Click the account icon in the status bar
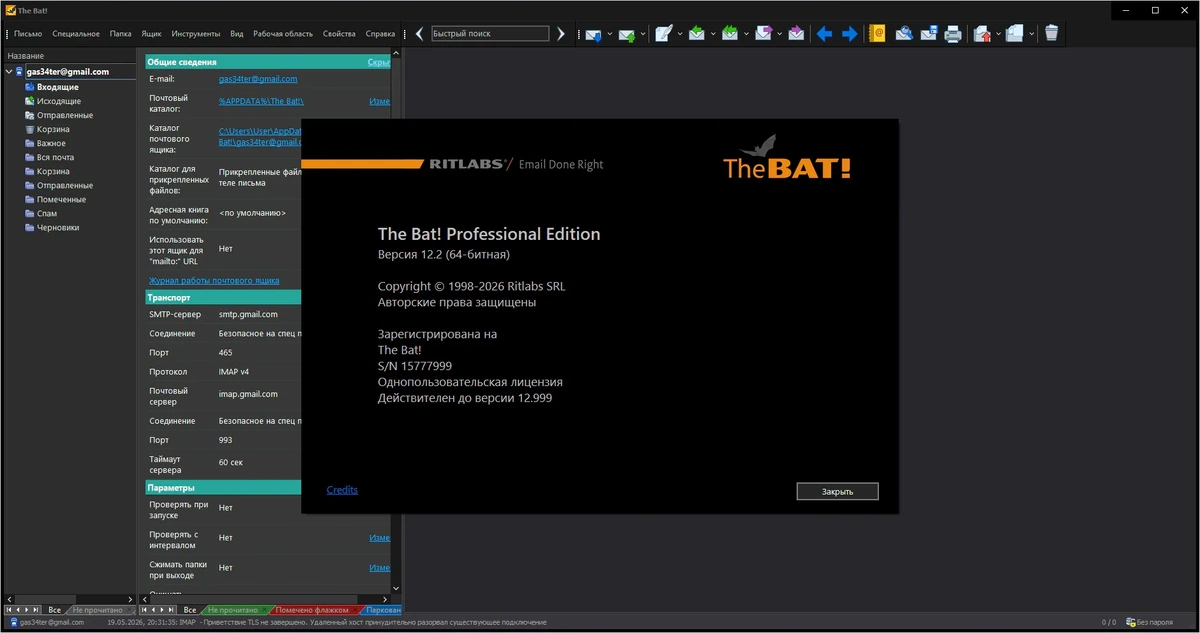This screenshot has width=1200, height=633. [x=12, y=622]
